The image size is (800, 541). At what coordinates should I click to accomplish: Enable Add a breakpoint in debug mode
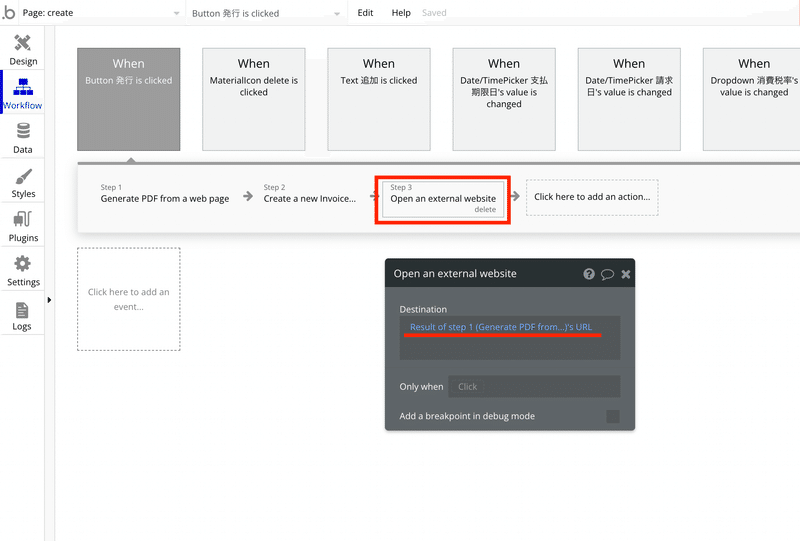pos(613,416)
